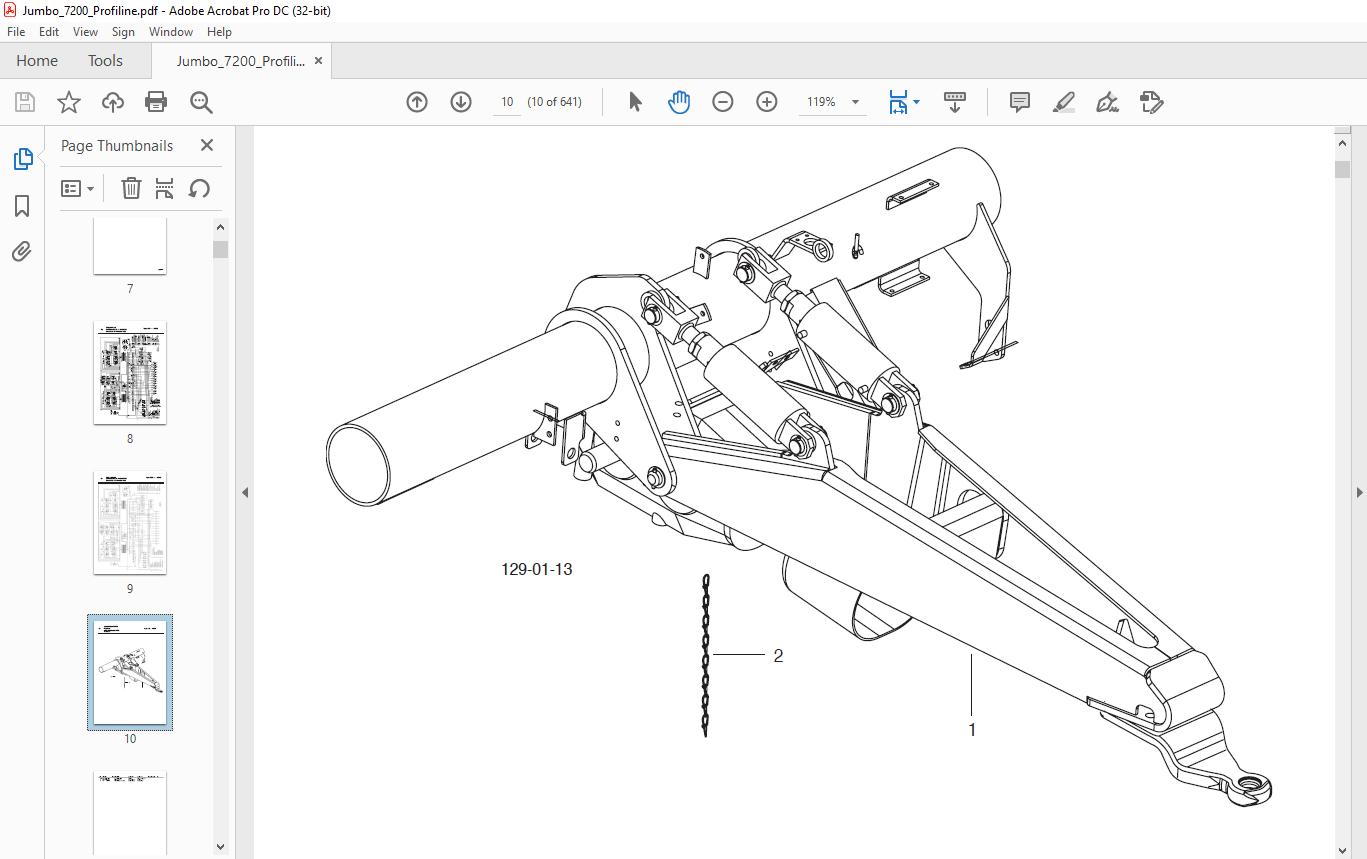The image size is (1367, 859).
Task: Go to next page with down arrow
Action: pos(461,102)
